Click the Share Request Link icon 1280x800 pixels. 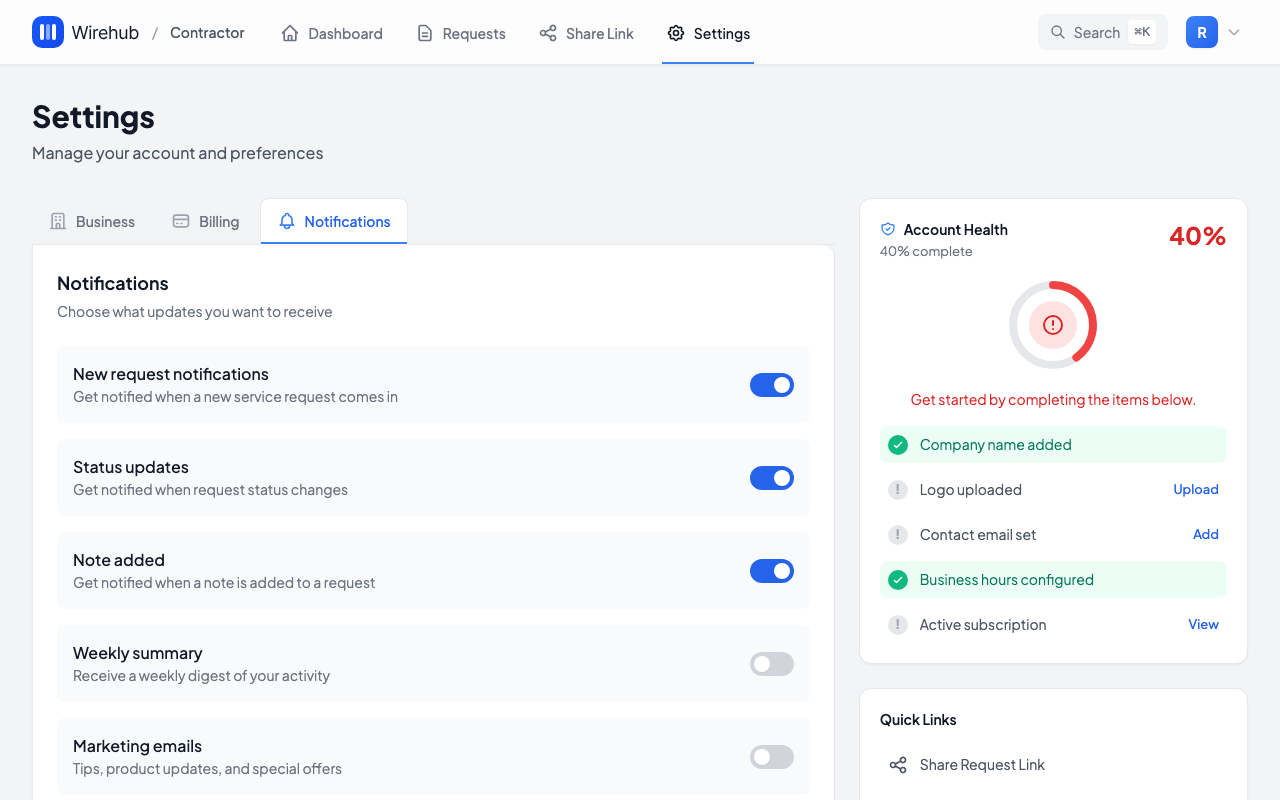coord(897,765)
